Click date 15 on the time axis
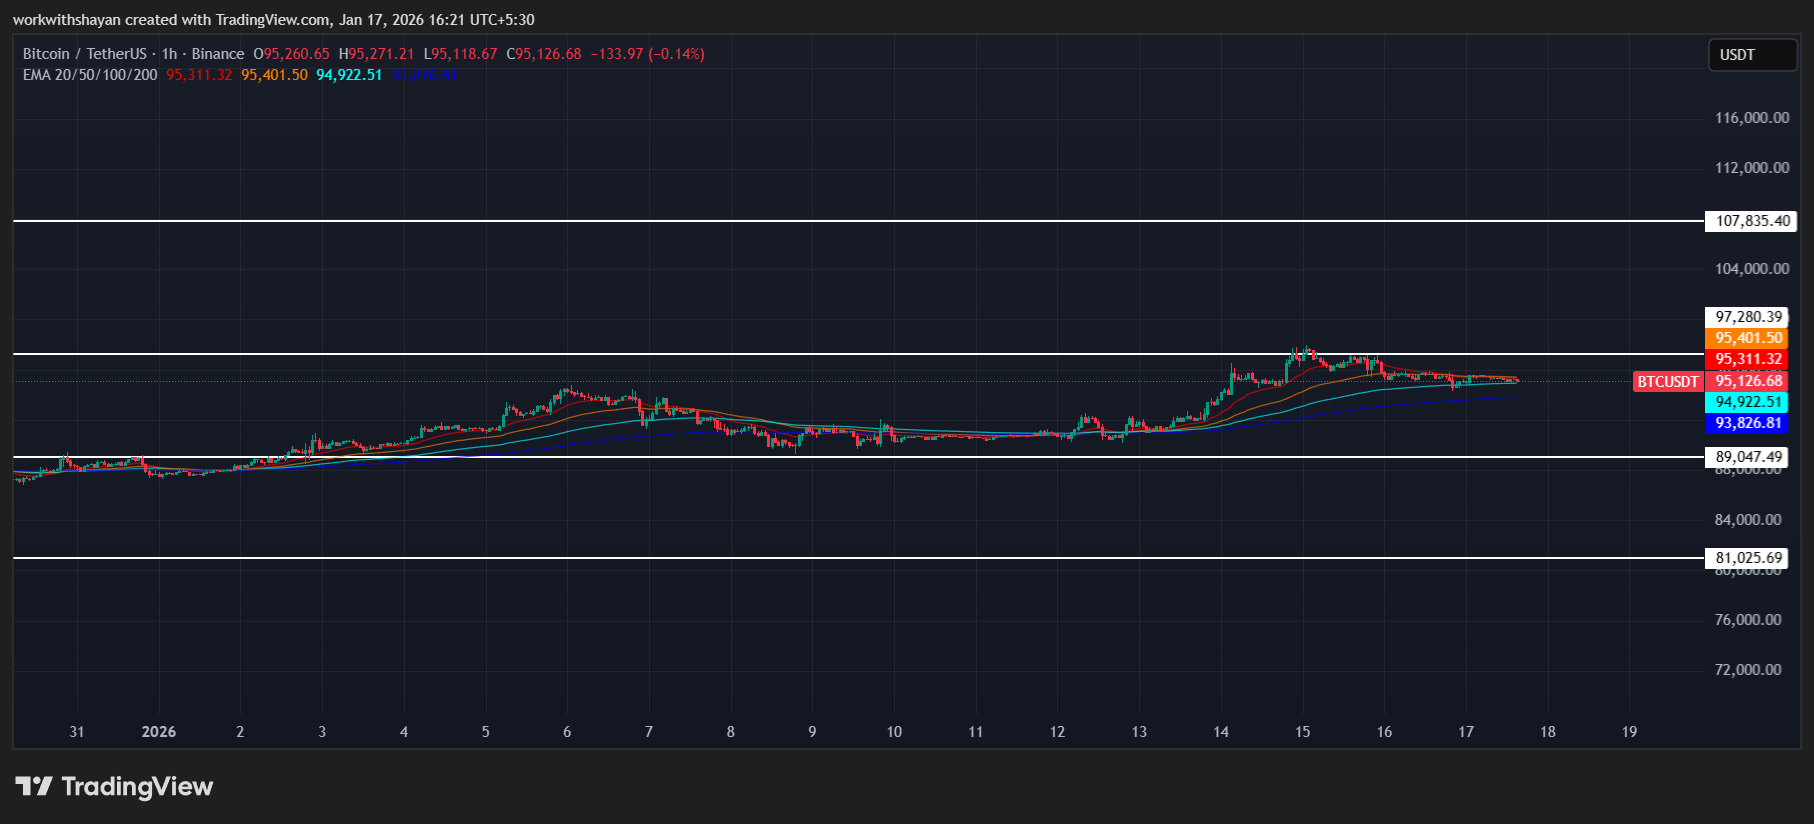 [x=1302, y=732]
